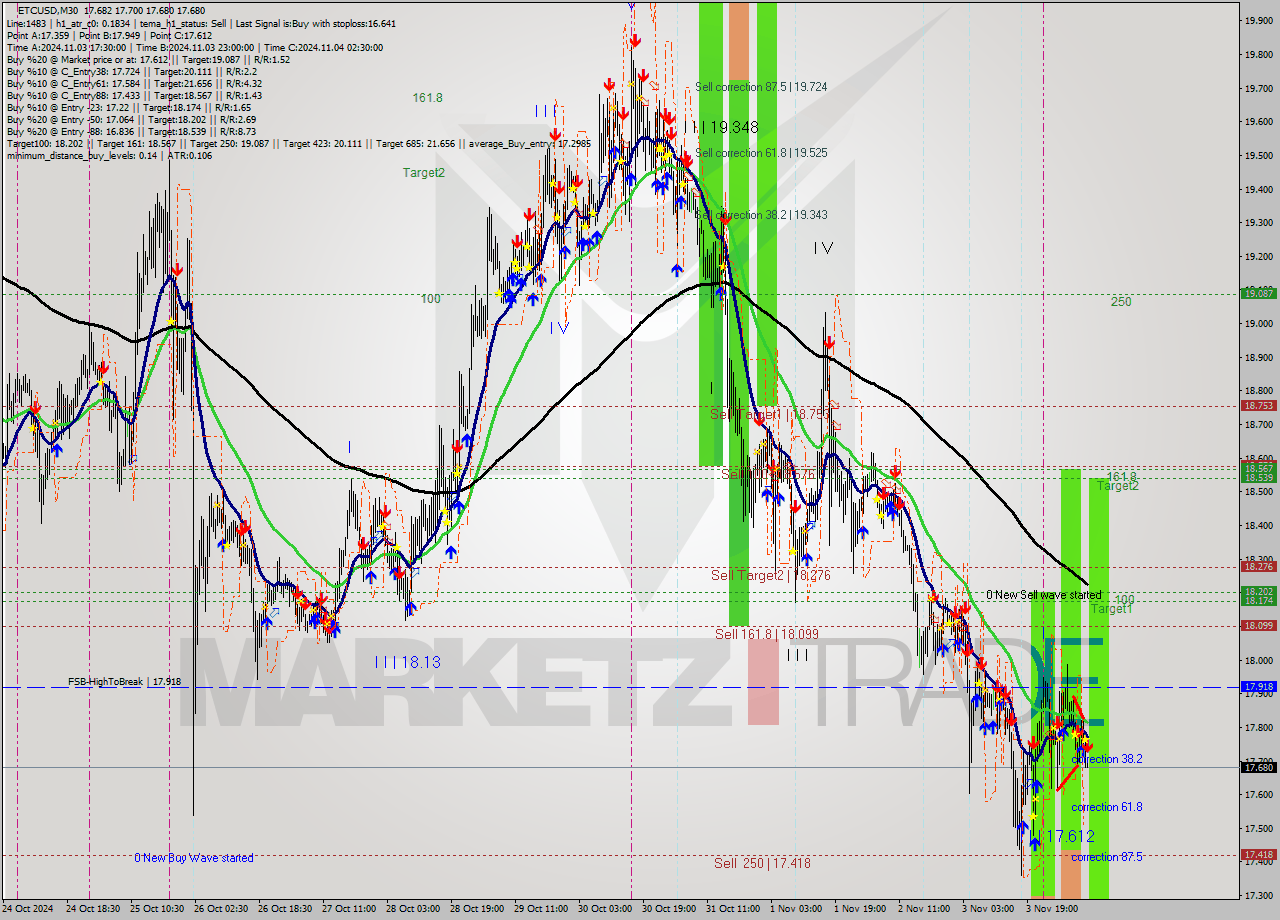Click the '28 Oct 19:00' time axis label
The height and width of the screenshot is (920, 1280).
(x=477, y=909)
